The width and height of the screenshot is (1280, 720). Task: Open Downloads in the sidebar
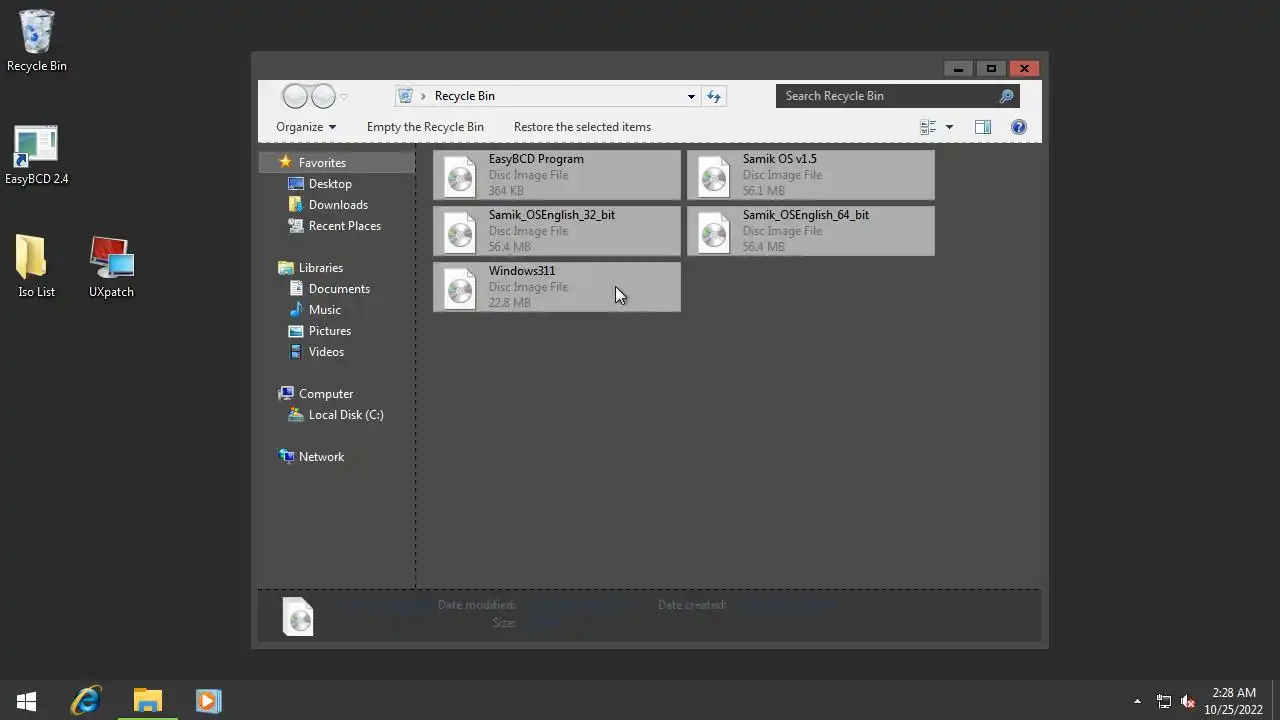pos(328,205)
